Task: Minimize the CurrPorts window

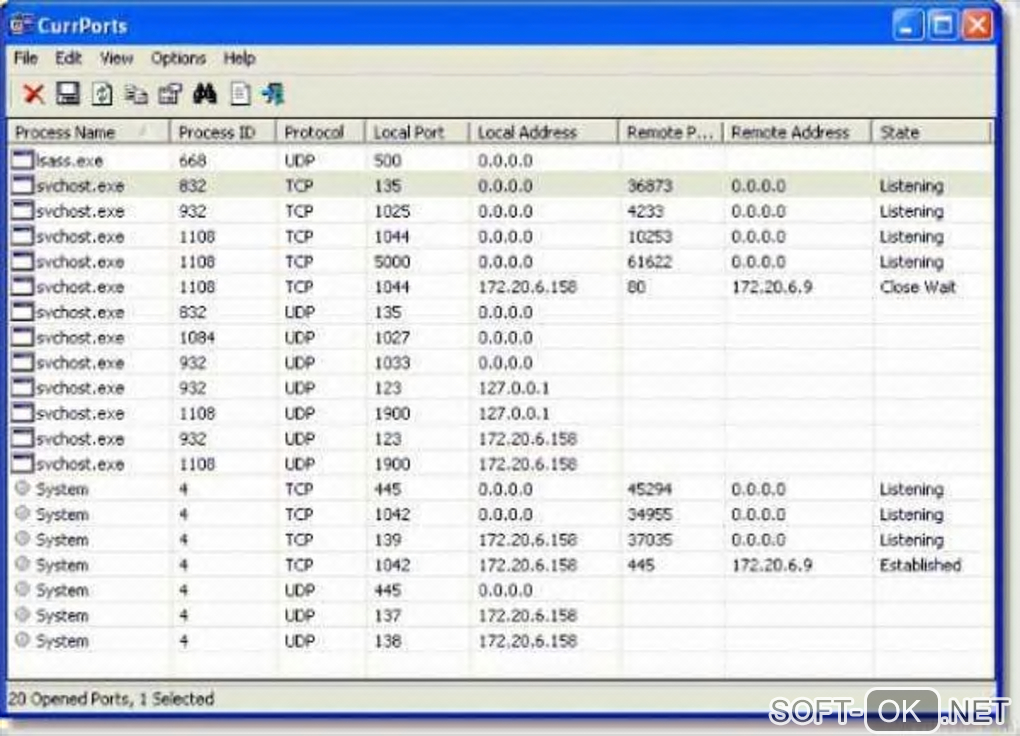Action: 907,25
